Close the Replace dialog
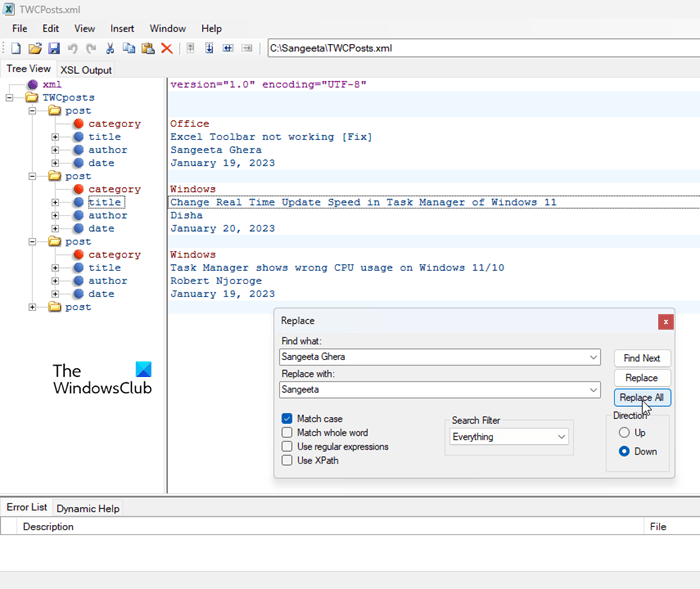 (666, 322)
